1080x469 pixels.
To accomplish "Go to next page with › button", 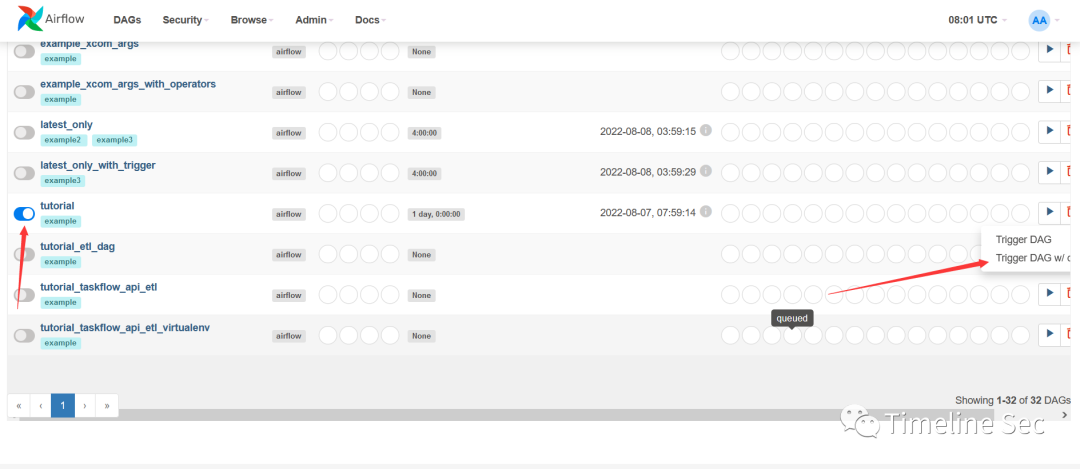I will pyautogui.click(x=85, y=406).
